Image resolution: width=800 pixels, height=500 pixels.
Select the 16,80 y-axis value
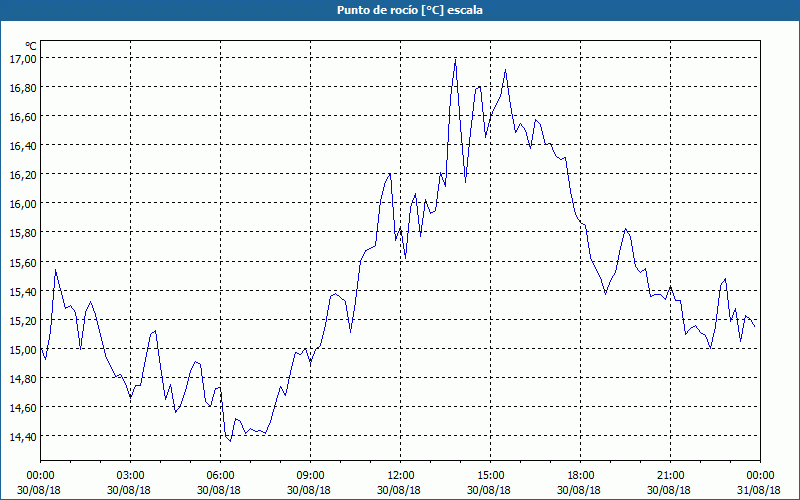[23, 87]
